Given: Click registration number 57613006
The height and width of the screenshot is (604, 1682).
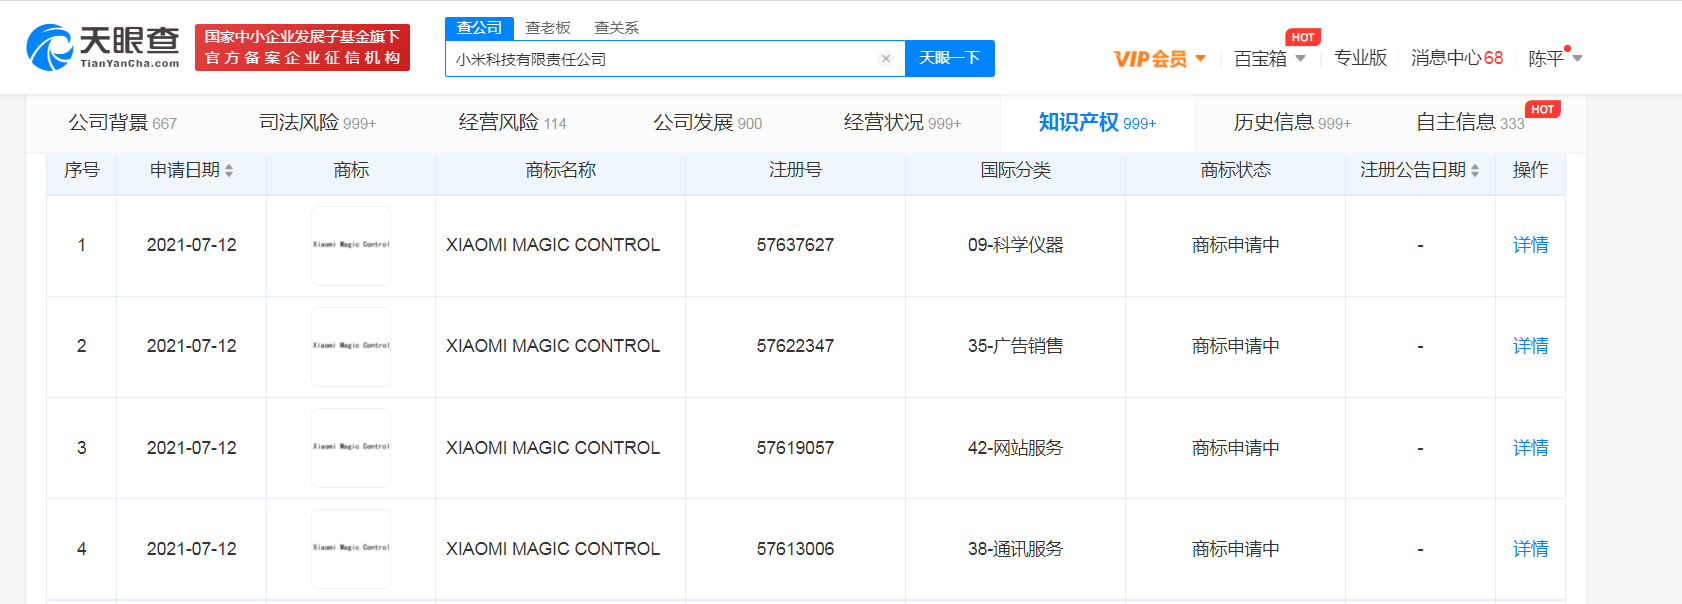Looking at the screenshot, I should 795,549.
